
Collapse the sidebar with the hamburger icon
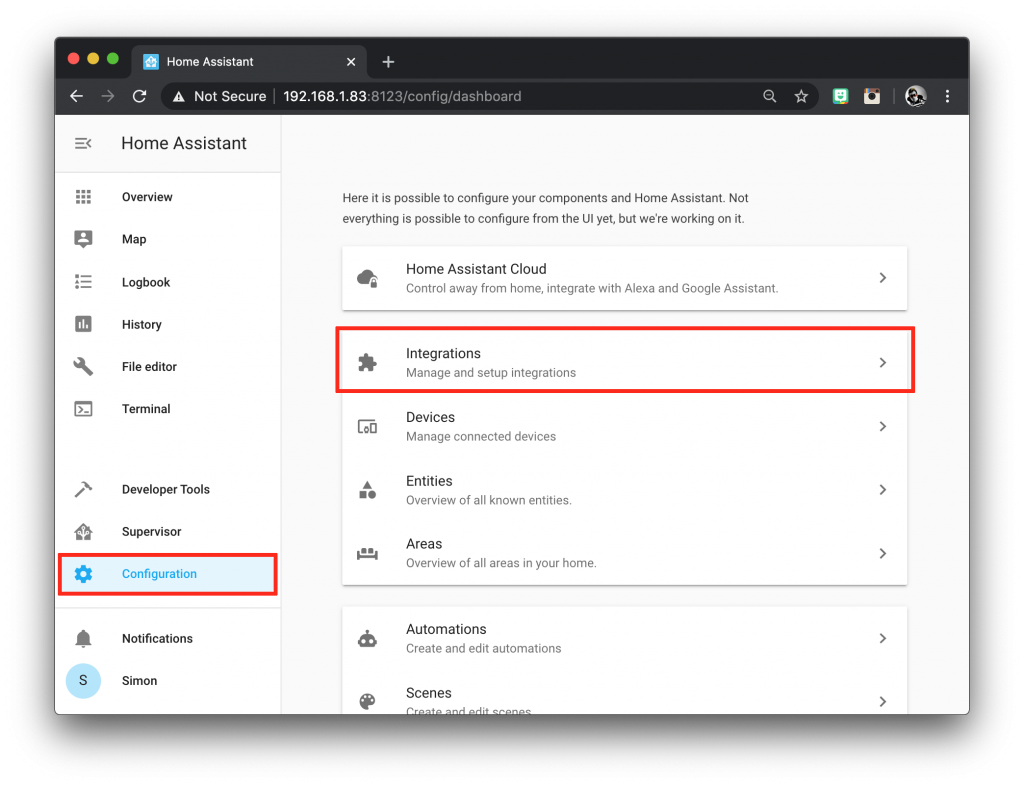(83, 143)
